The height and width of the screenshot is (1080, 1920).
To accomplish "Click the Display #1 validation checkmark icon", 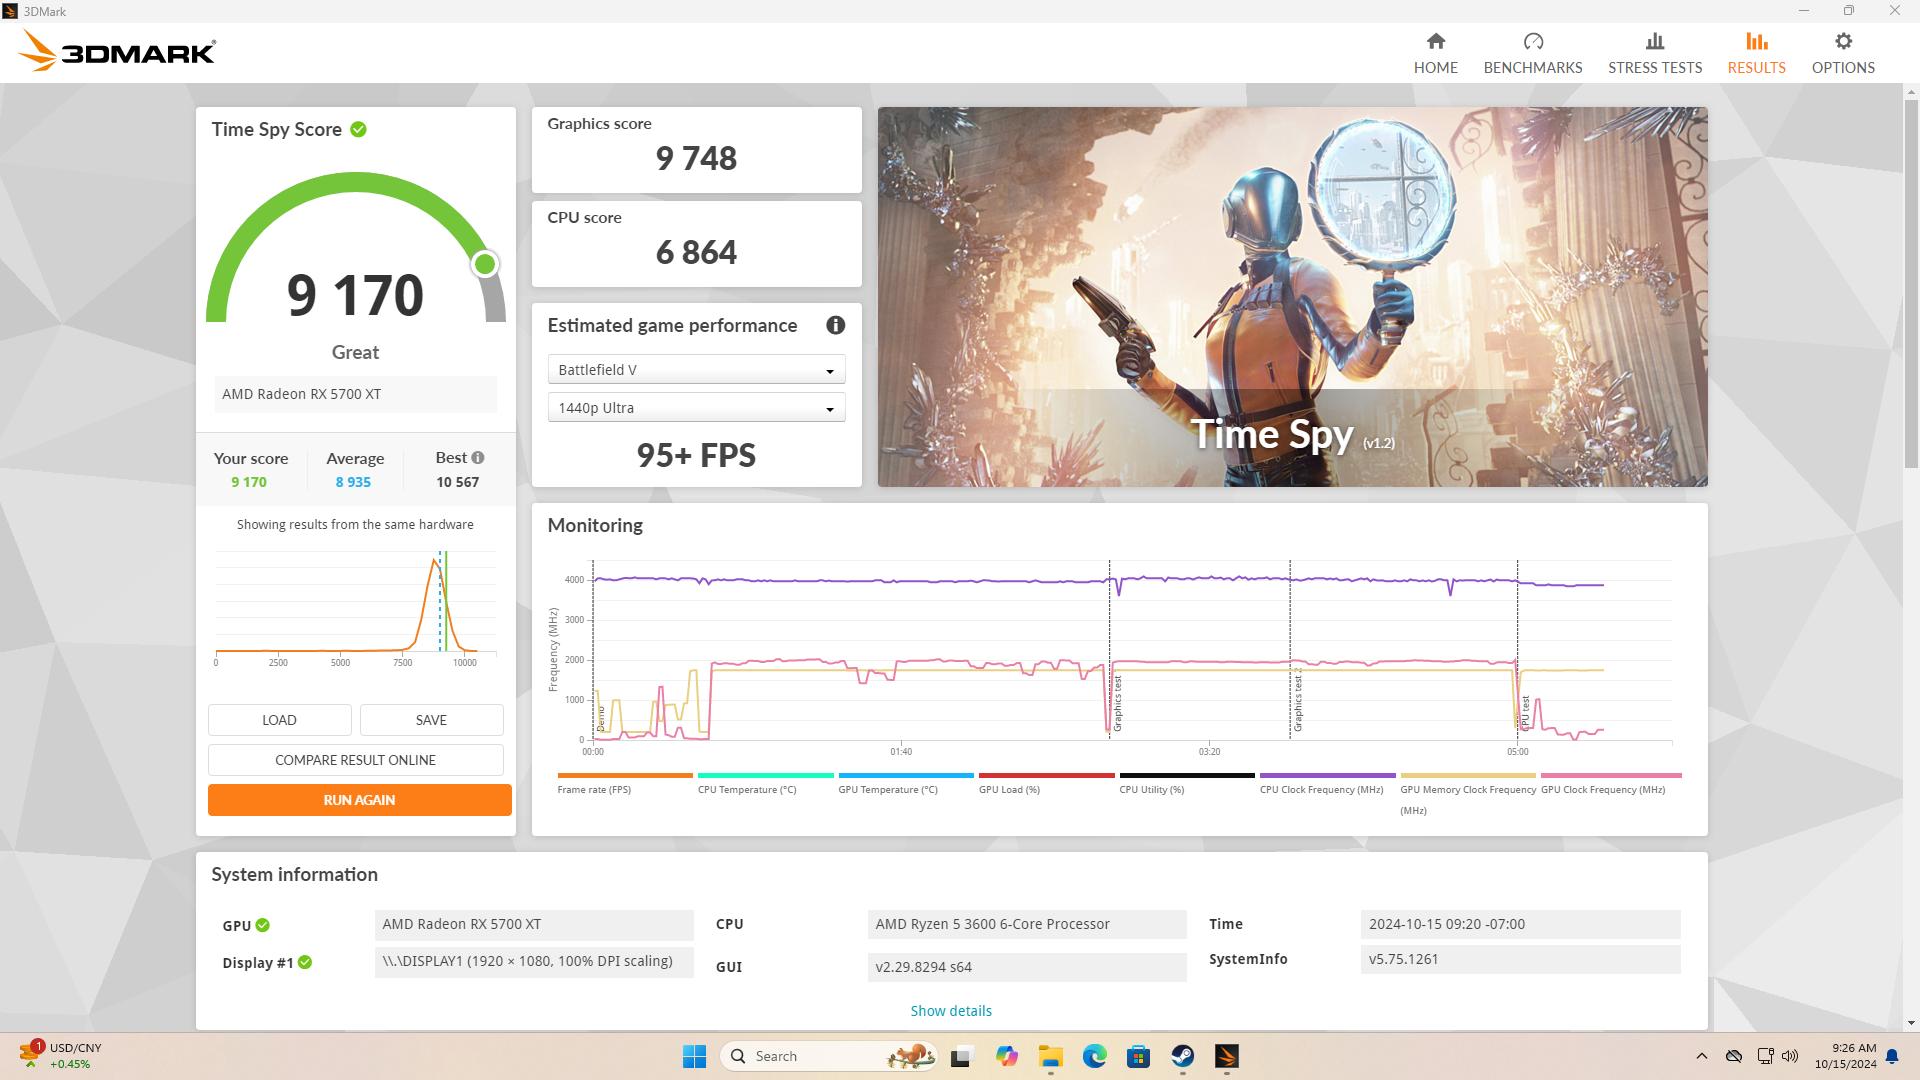I will (x=305, y=962).
